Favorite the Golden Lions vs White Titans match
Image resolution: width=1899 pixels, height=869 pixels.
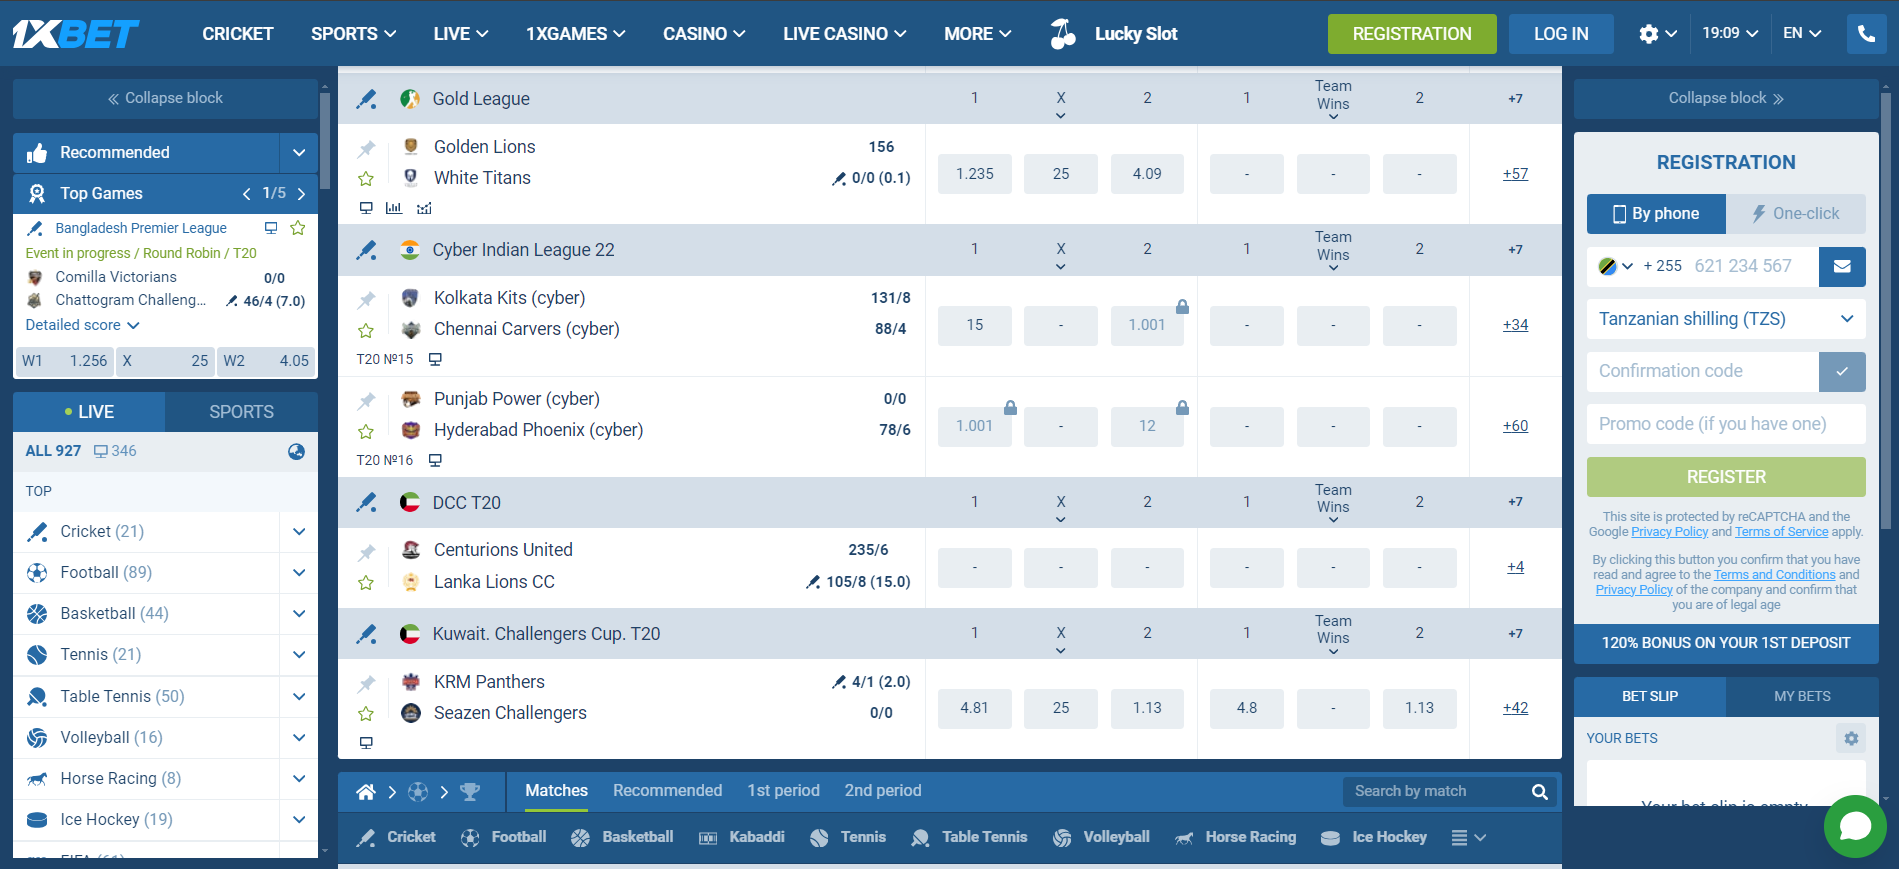click(x=366, y=179)
